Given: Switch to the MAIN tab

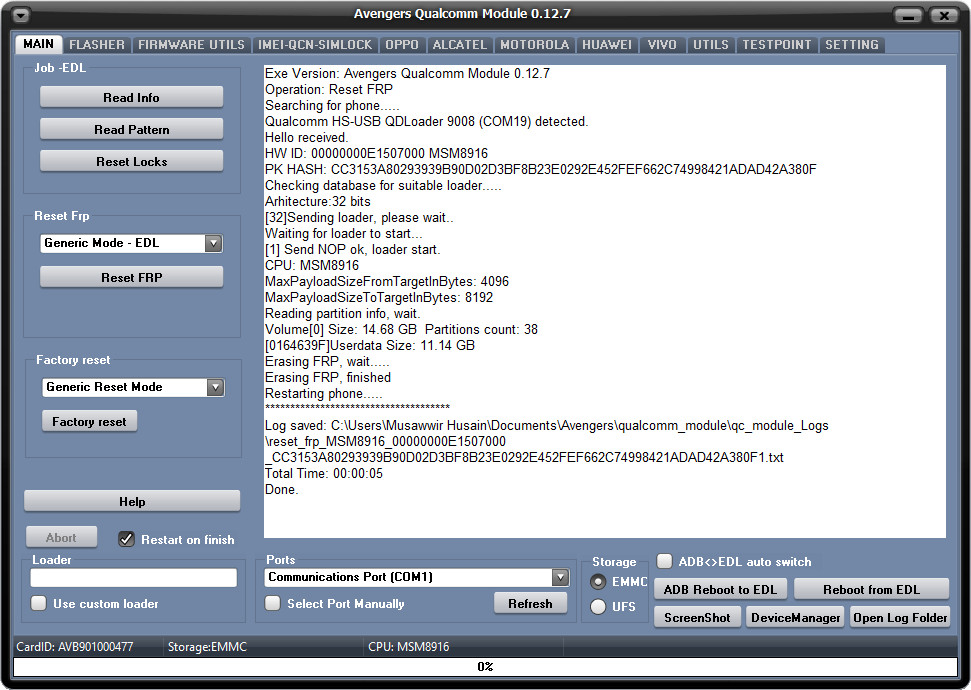Looking at the screenshot, I should click(38, 44).
